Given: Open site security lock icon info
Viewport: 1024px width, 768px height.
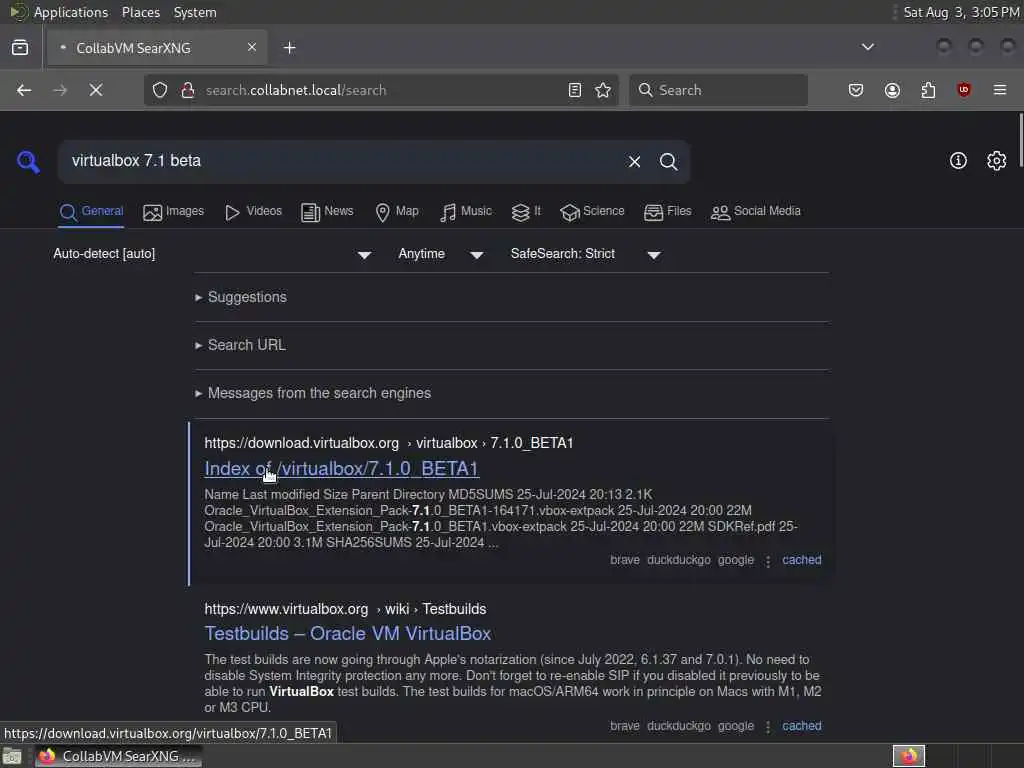Looking at the screenshot, I should point(187,90).
